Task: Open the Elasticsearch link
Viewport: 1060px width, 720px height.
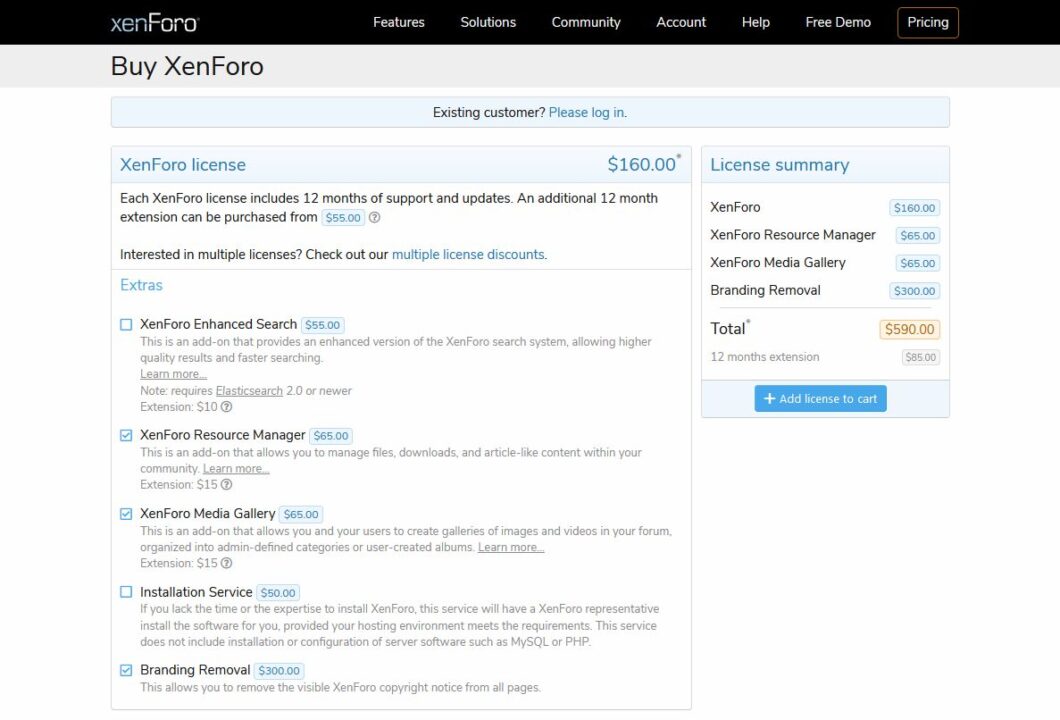Action: pos(249,391)
